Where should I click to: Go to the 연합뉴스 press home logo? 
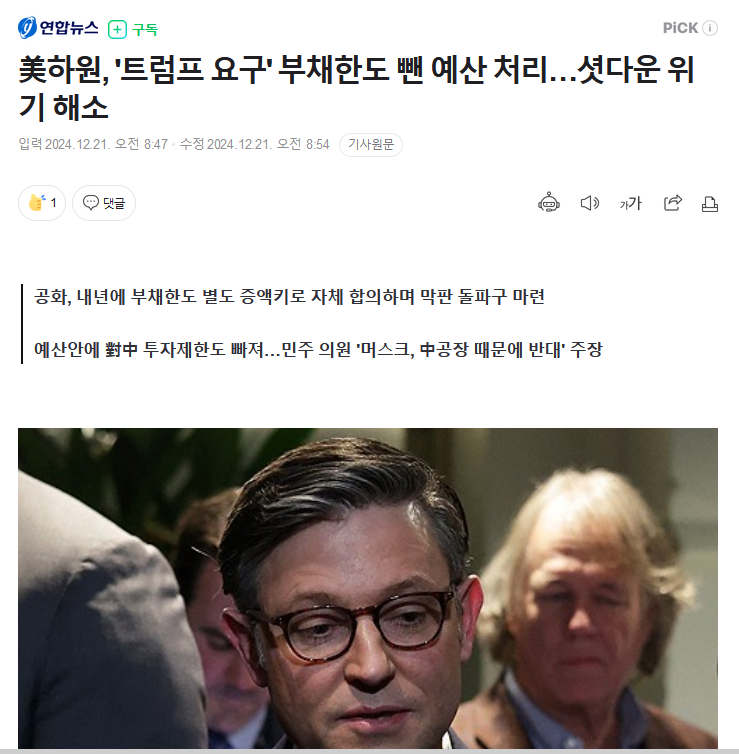(58, 27)
